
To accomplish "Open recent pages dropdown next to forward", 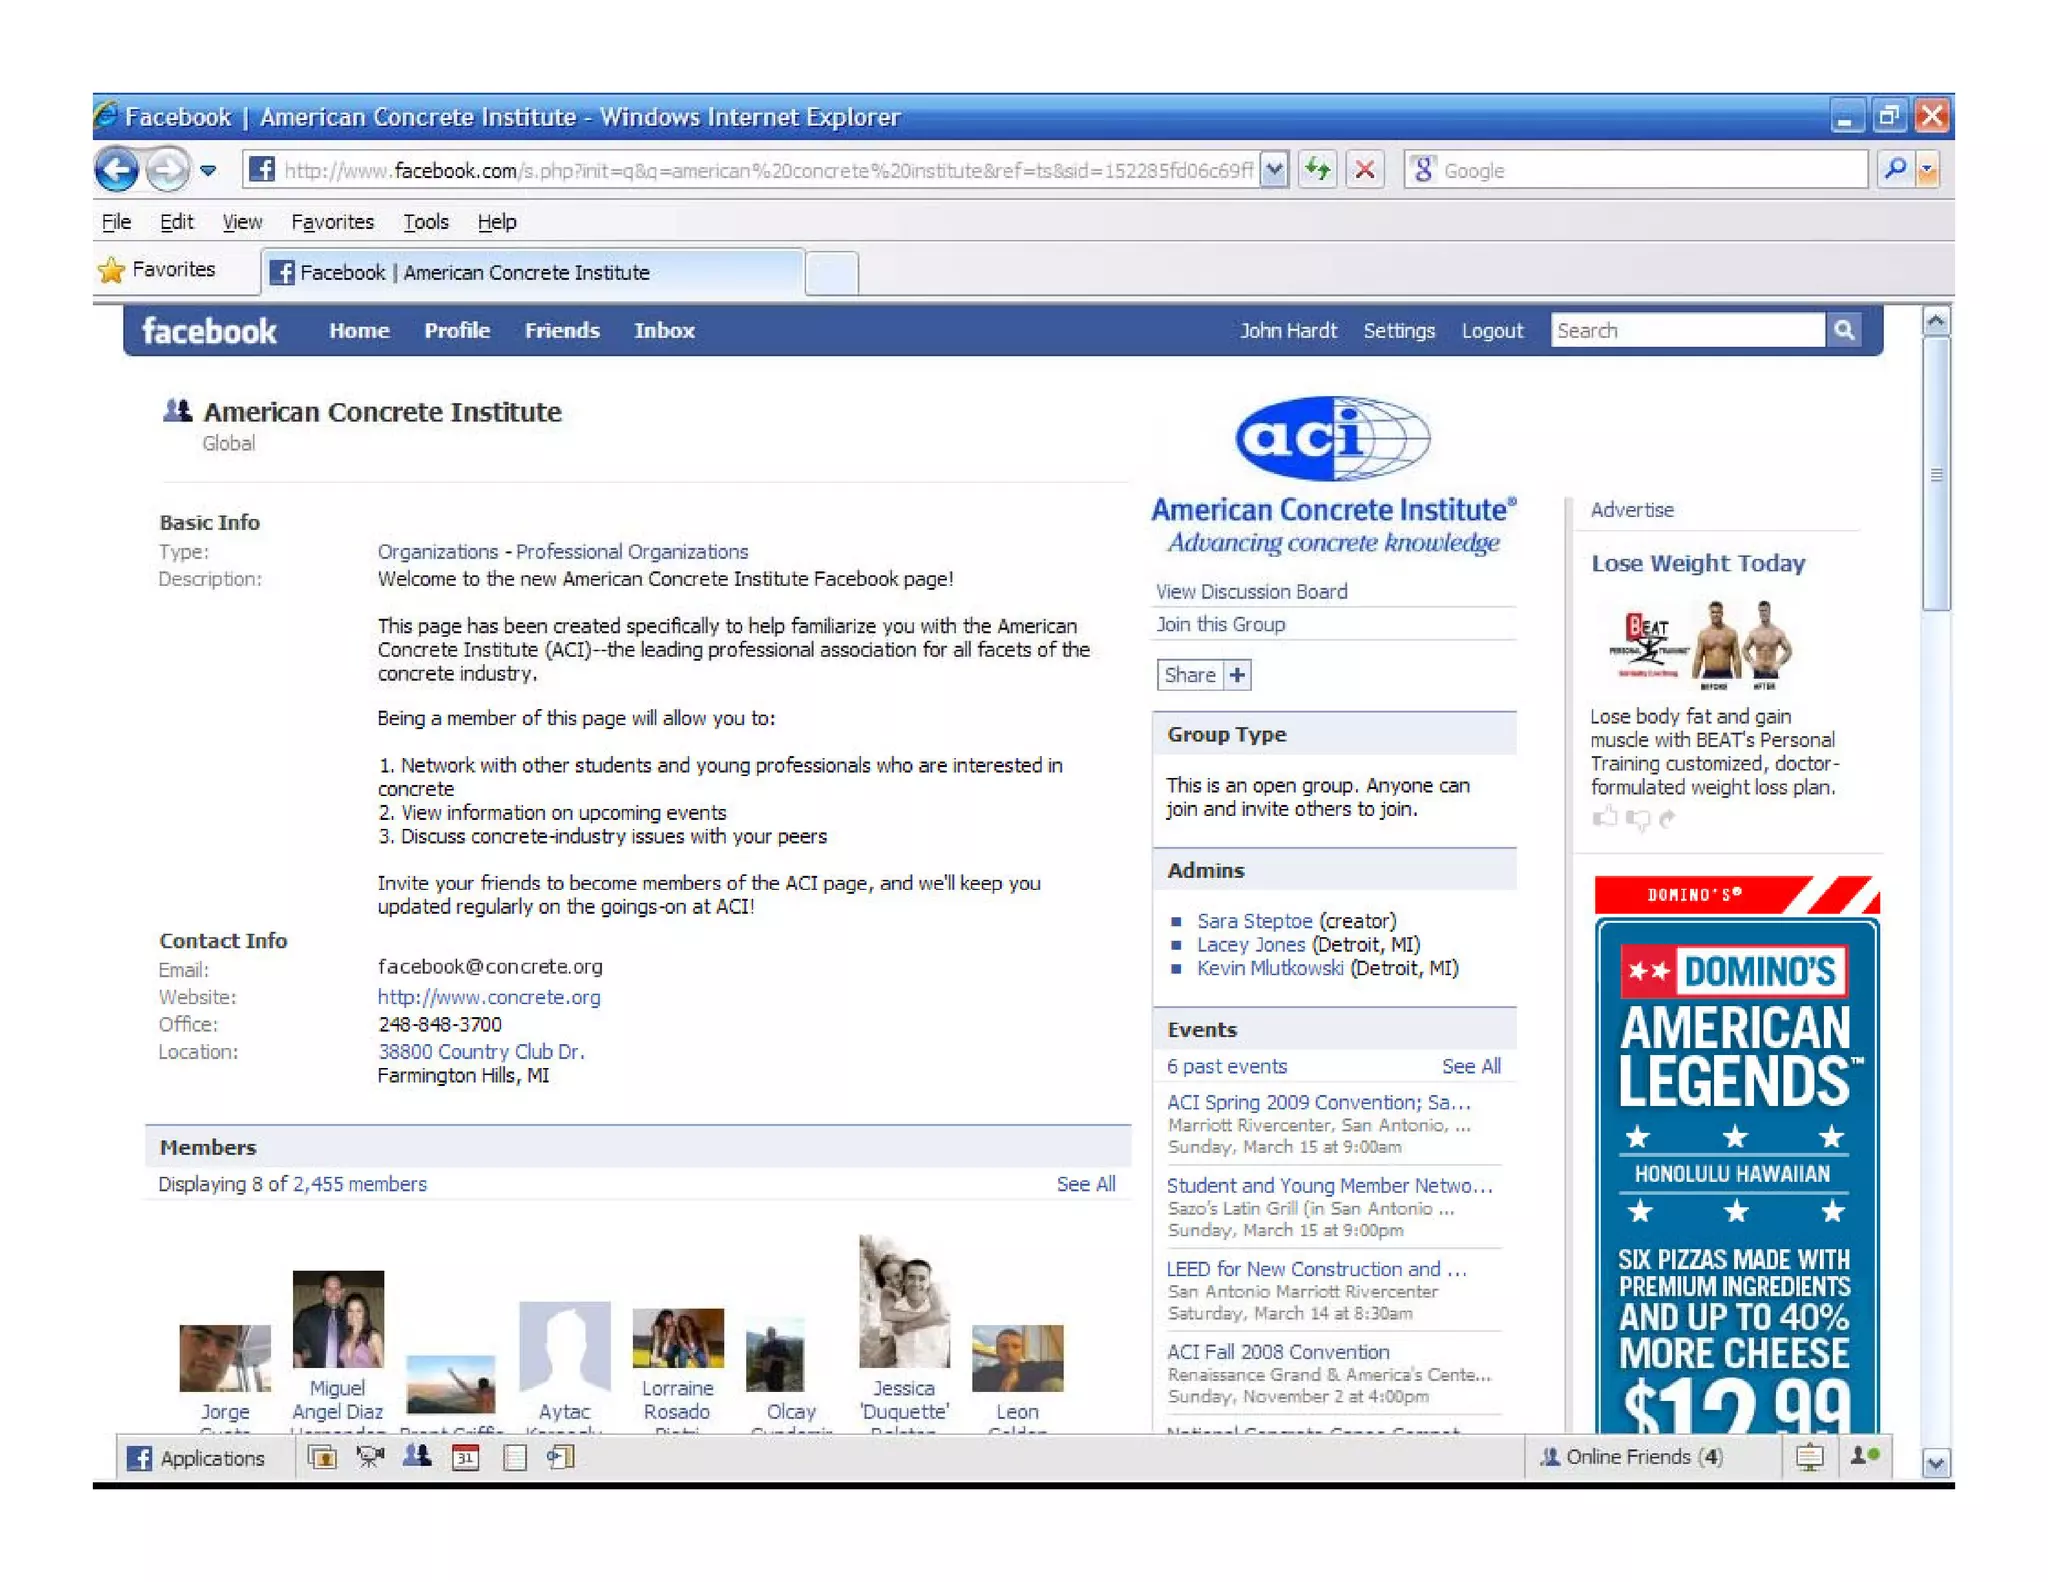I will [x=208, y=170].
